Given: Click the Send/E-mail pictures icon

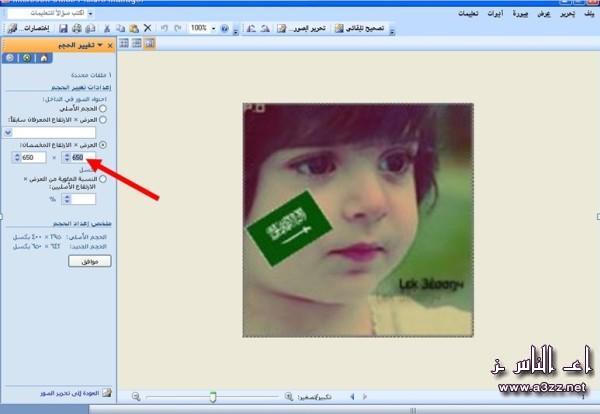Looking at the screenshot, I should (x=90, y=28).
